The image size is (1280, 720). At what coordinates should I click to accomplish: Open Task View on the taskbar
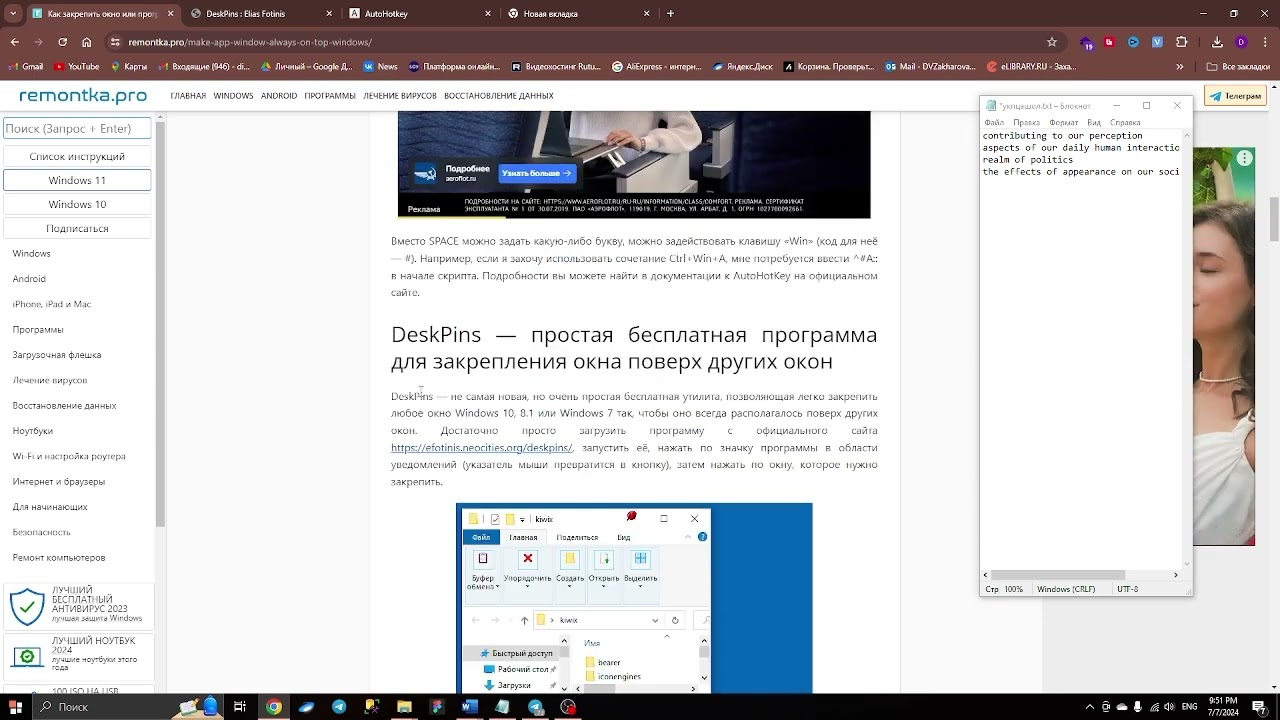pyautogui.click(x=240, y=707)
